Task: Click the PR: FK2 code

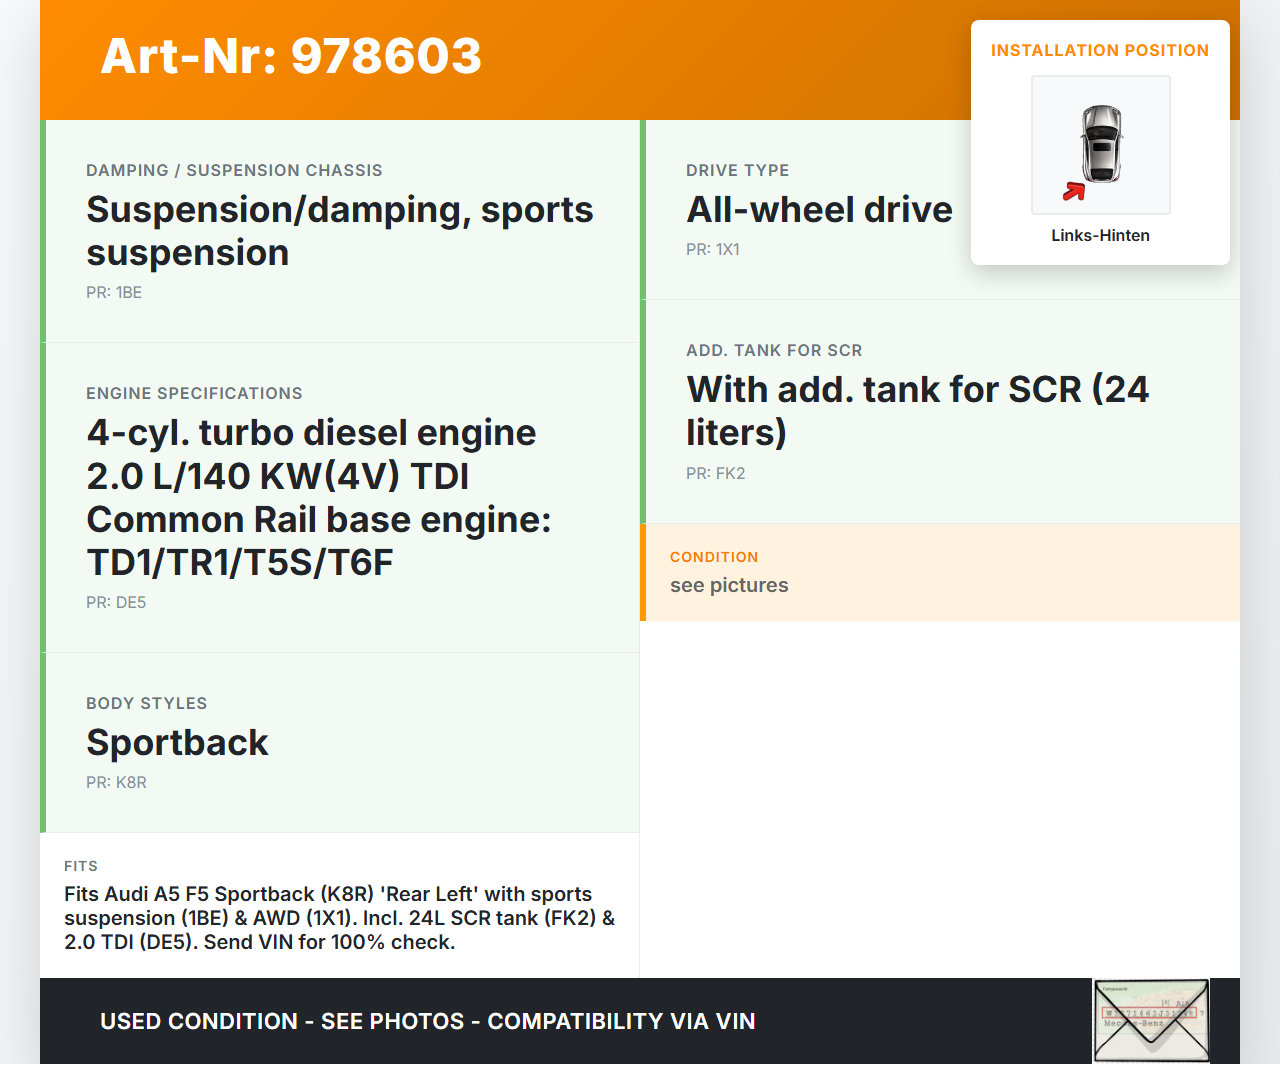Action: click(x=715, y=473)
